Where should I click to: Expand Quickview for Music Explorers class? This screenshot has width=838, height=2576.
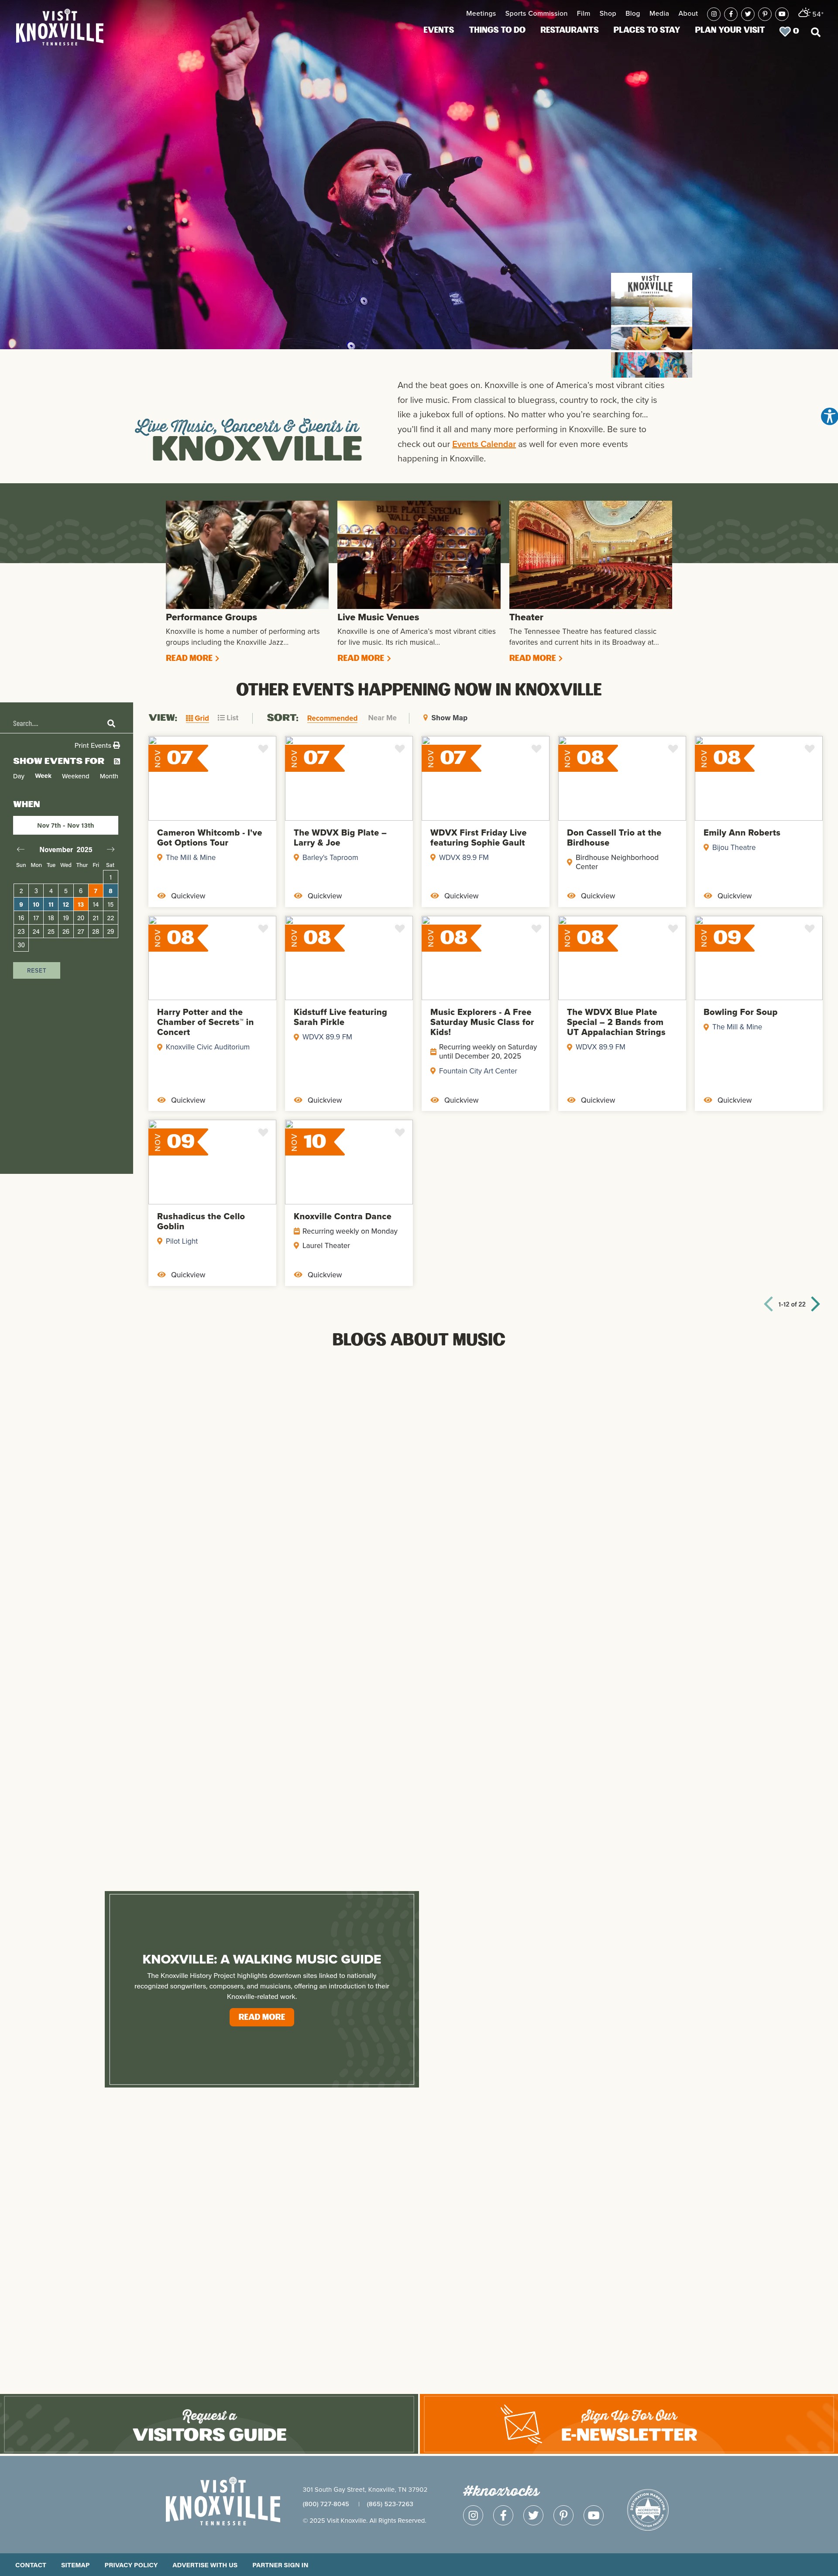(x=455, y=1100)
